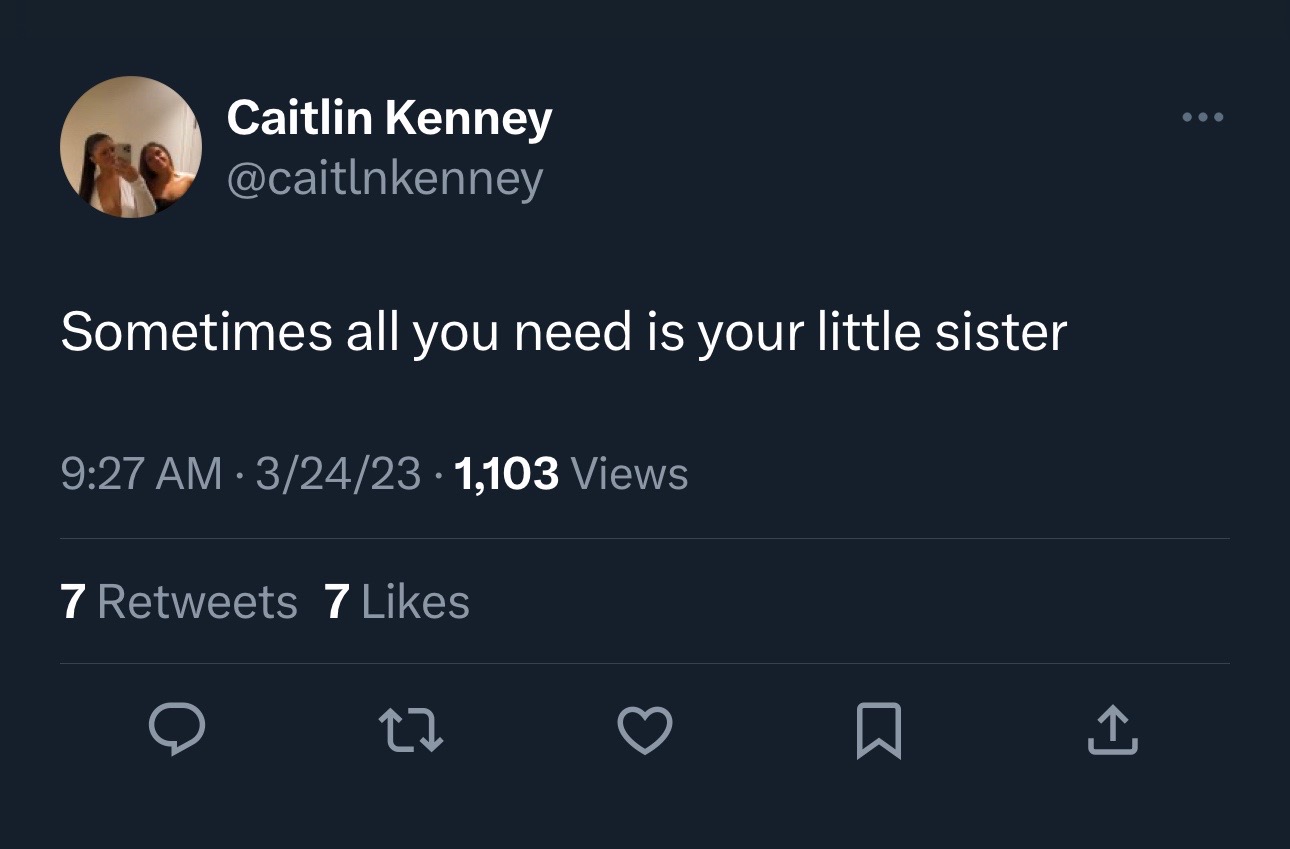This screenshot has width=1290, height=849.
Task: Open Caitlin Kenney's profile picture
Action: 131,147
